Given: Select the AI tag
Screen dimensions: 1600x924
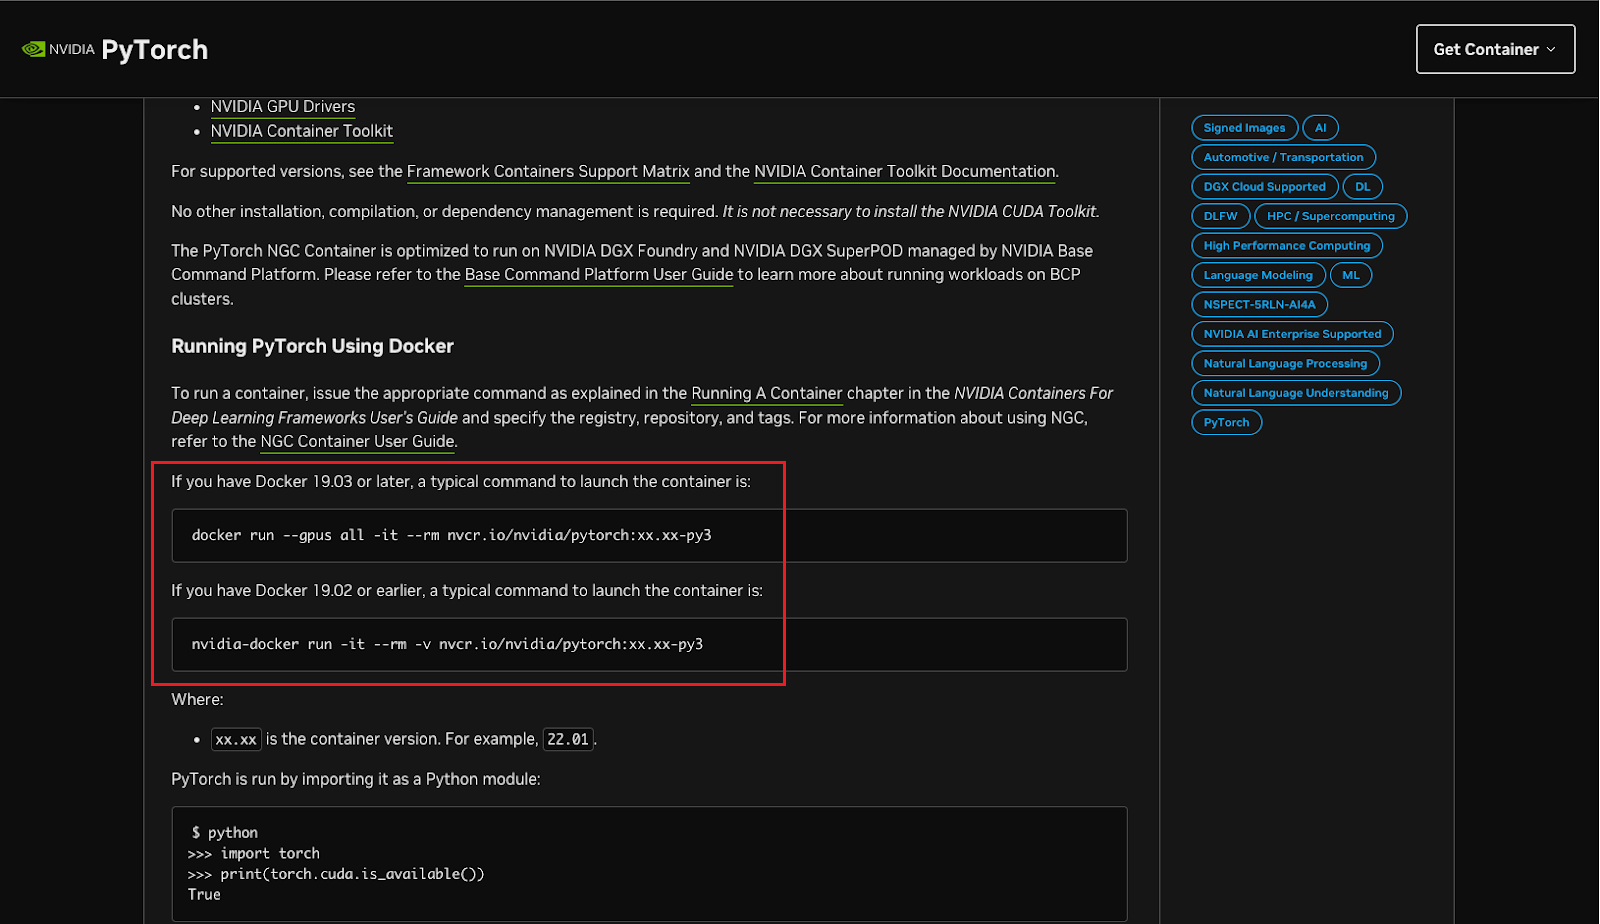Looking at the screenshot, I should (1320, 128).
